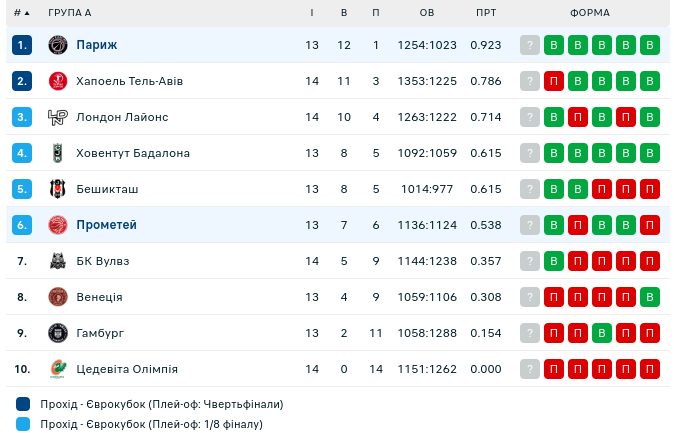Sort standings by ОВ column header
Image resolution: width=674 pixels, height=433 pixels.
(427, 13)
